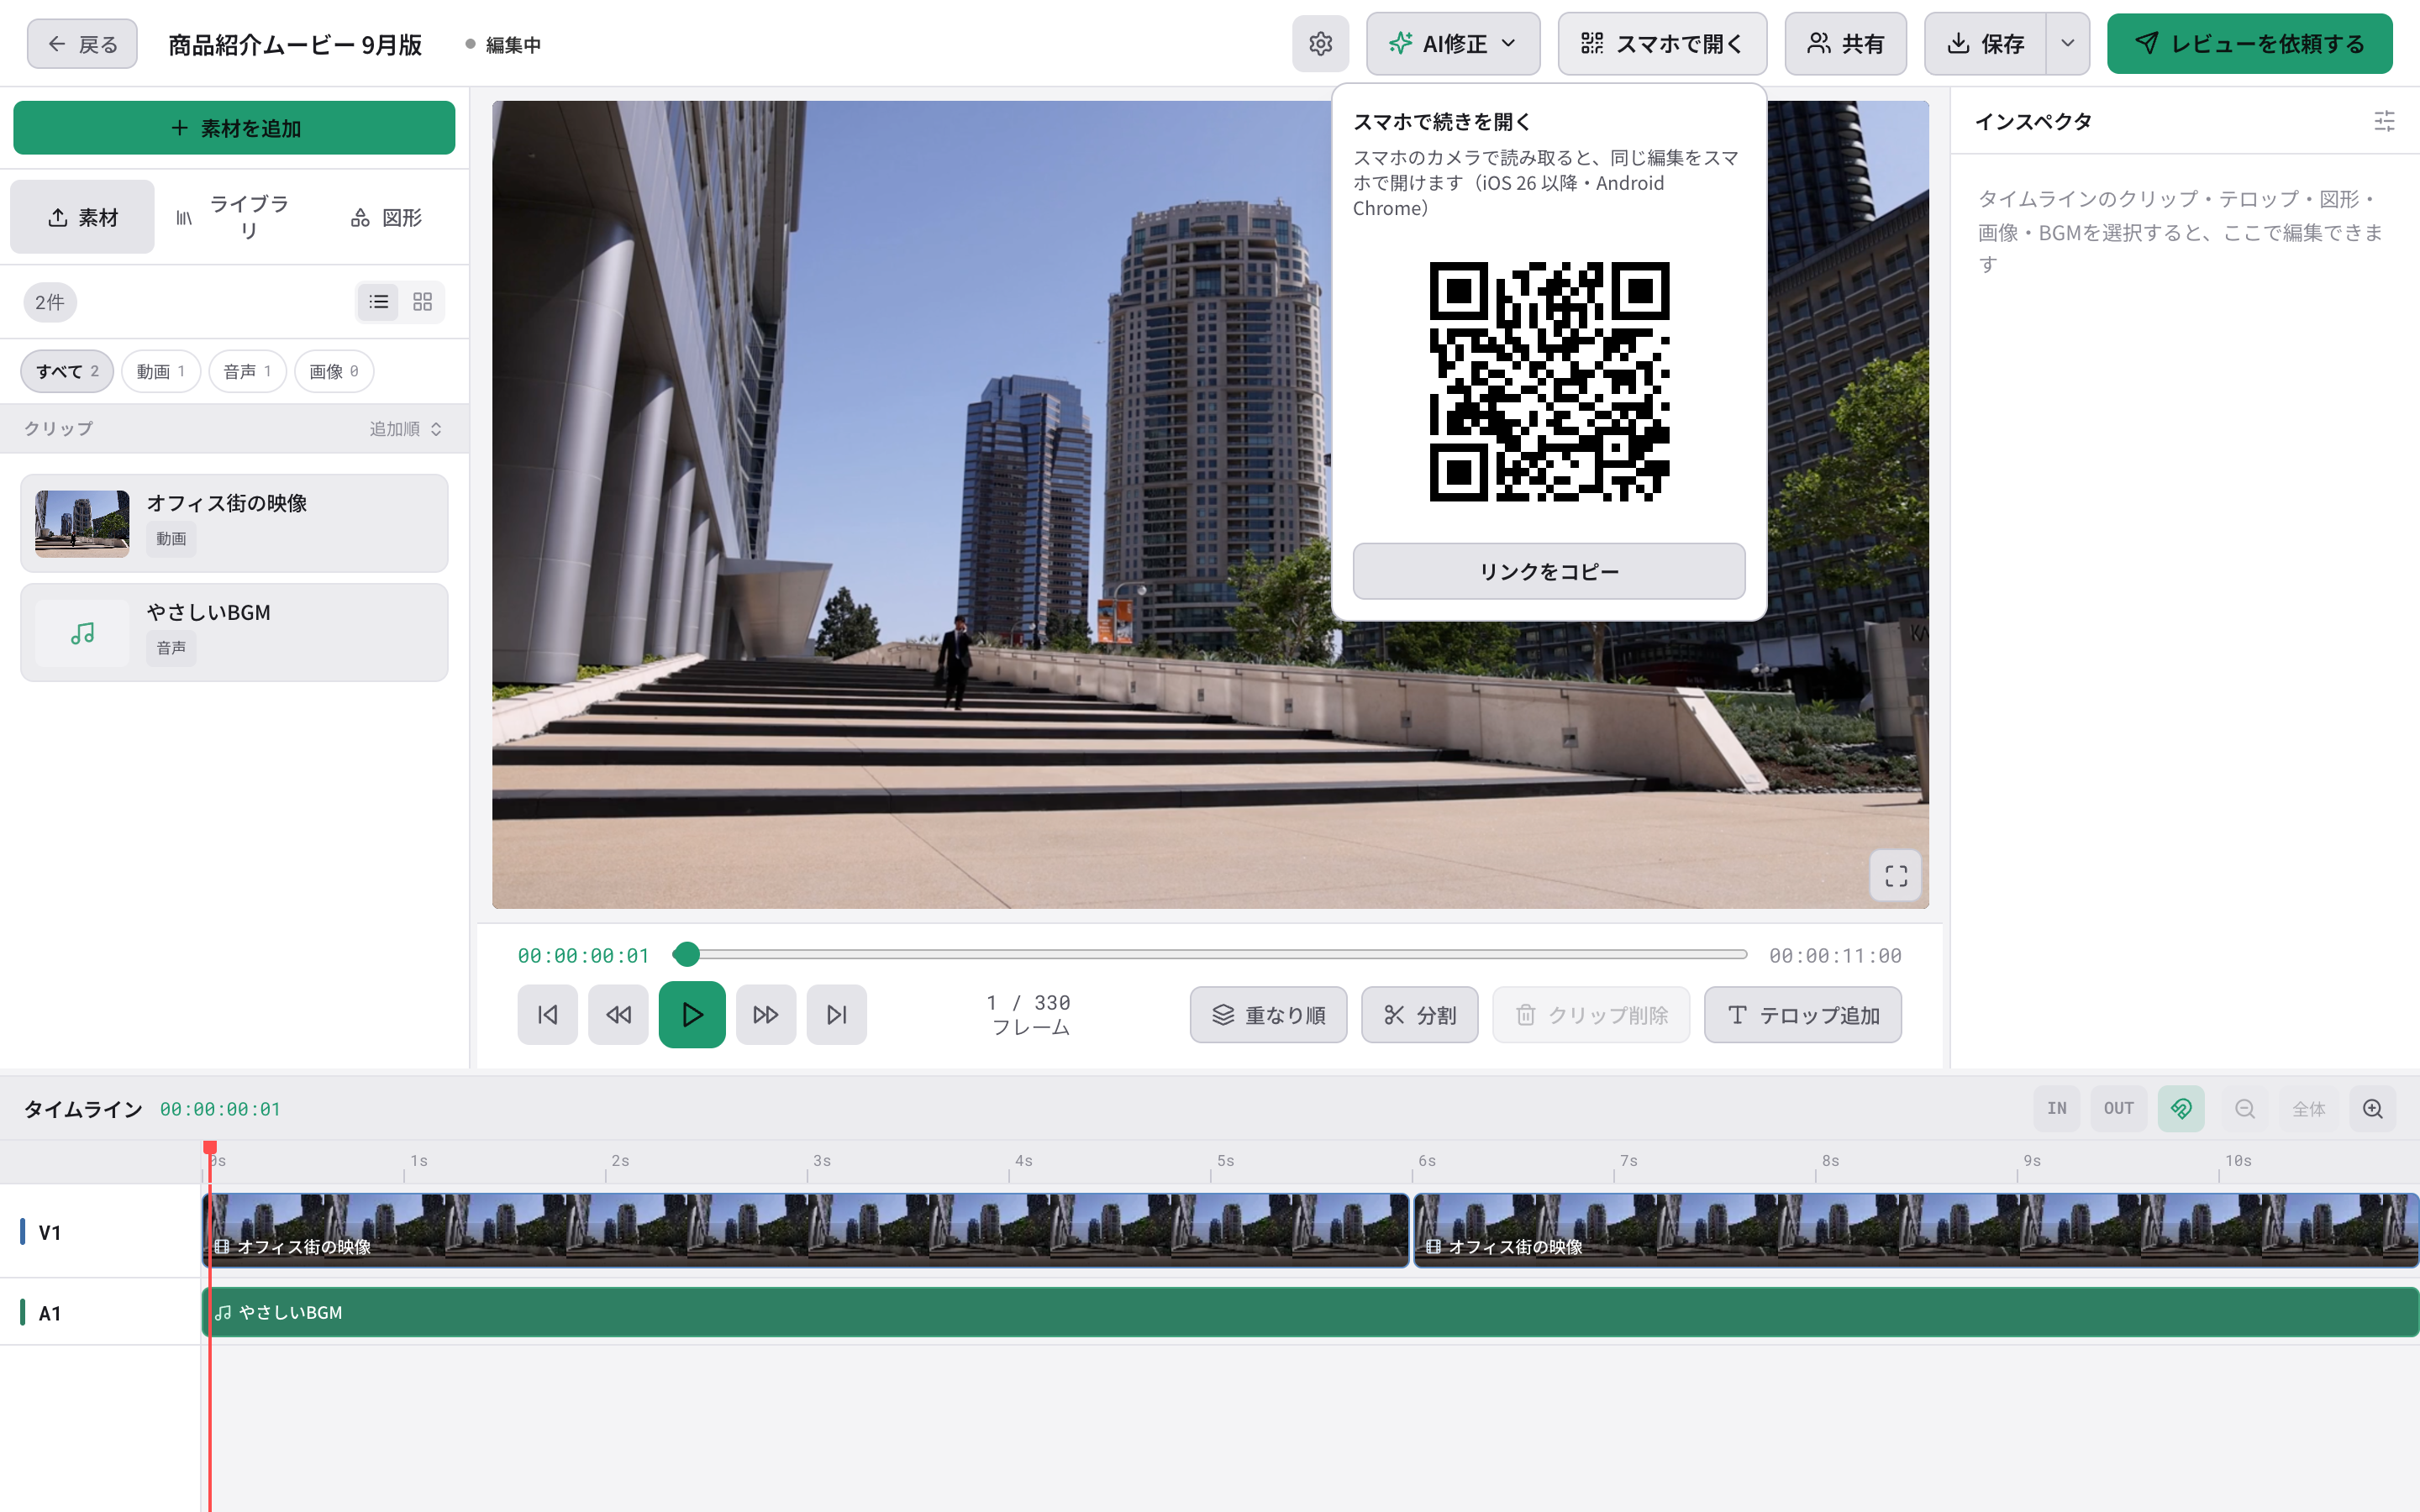This screenshot has height=1512, width=2420.
Task: Open the 共有 share button
Action: 1845,44
